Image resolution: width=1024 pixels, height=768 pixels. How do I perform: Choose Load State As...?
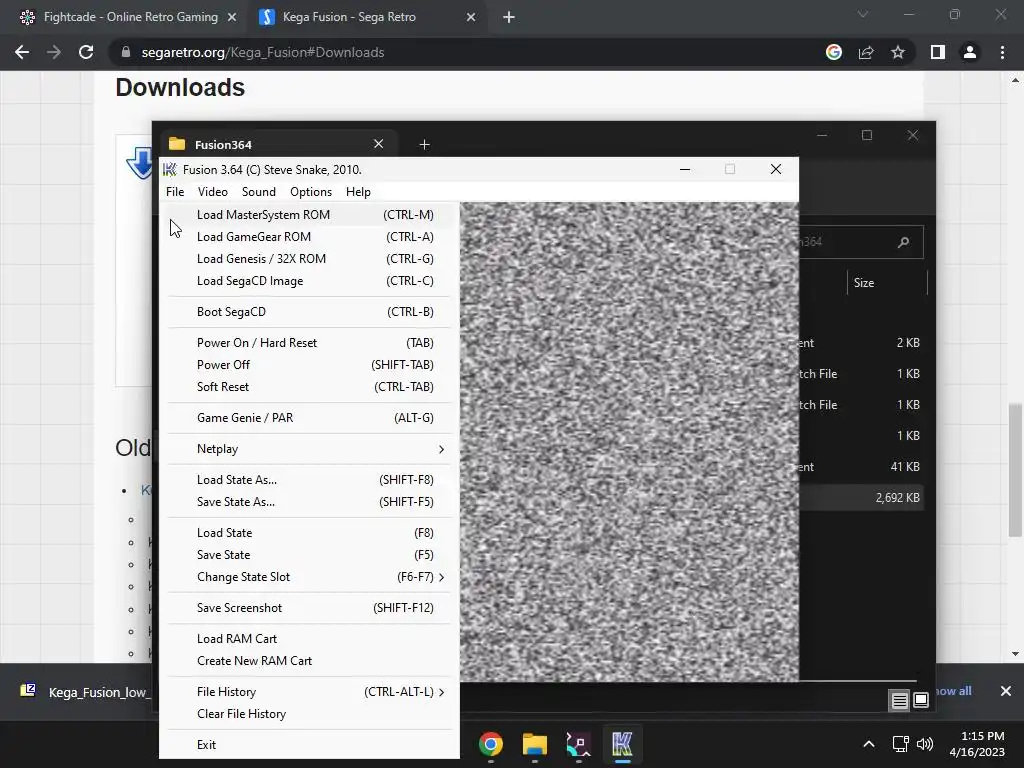pos(309,480)
